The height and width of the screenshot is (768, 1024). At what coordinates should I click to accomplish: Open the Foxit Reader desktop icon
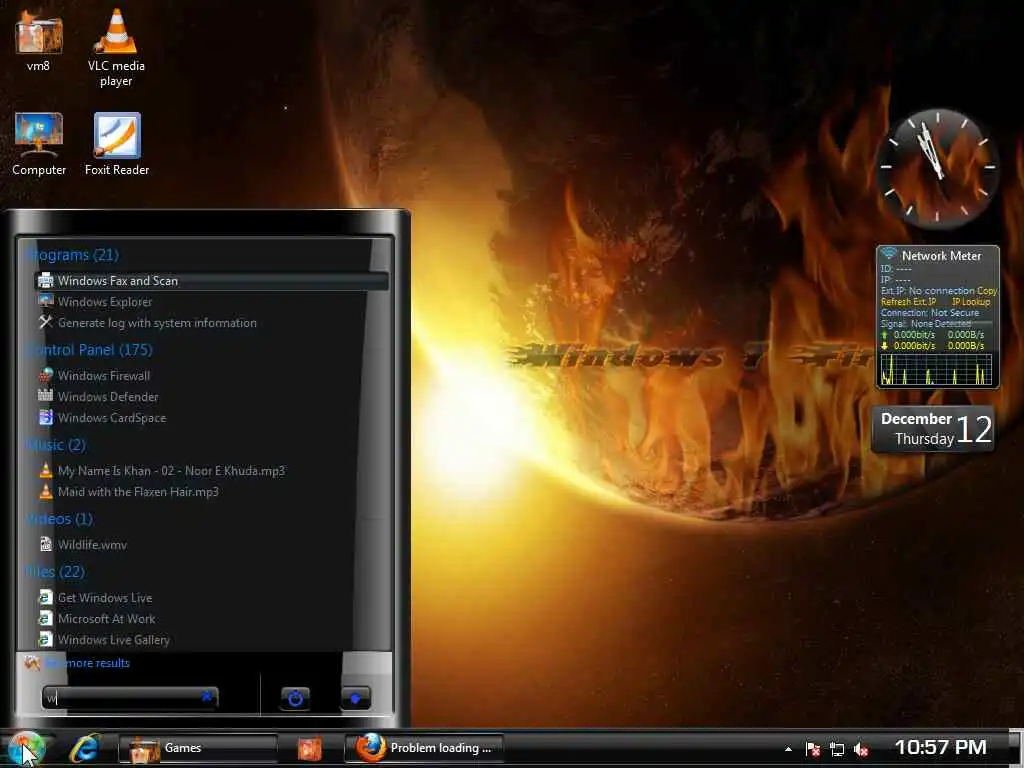(x=117, y=144)
